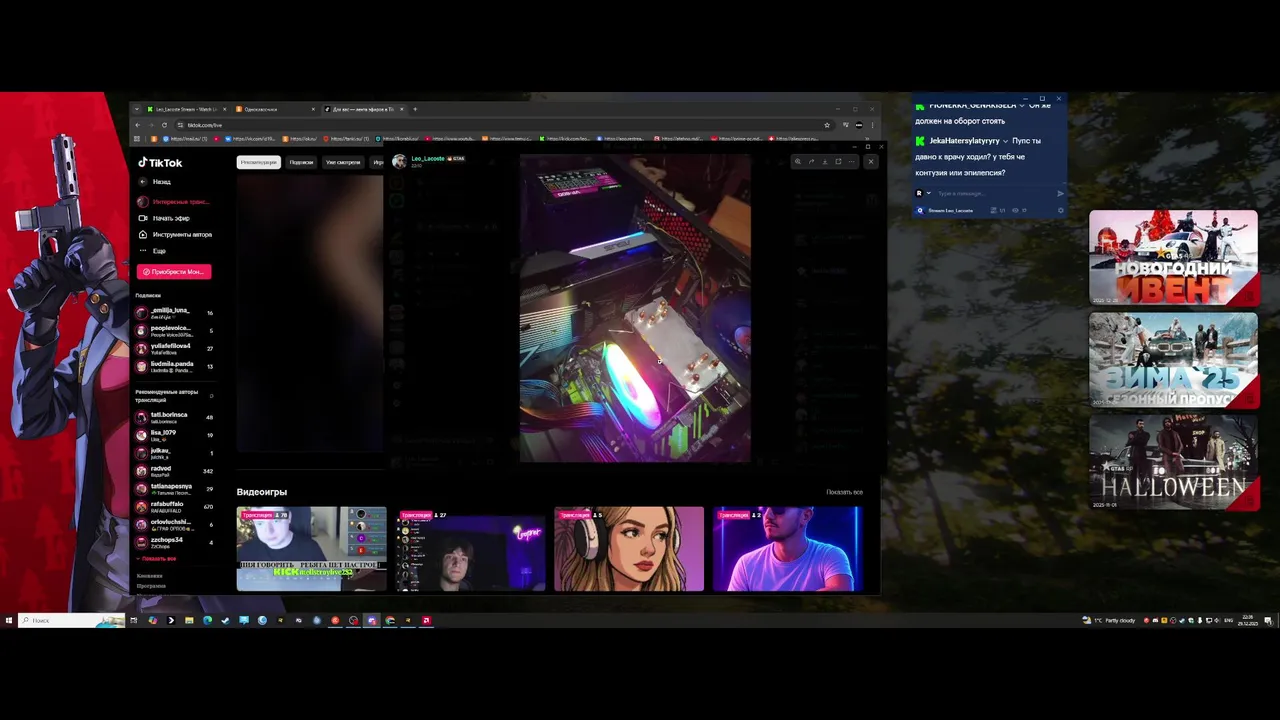Open Инструменты автора in sidebar
Screen dimensions: 1280x720
click(x=175, y=234)
